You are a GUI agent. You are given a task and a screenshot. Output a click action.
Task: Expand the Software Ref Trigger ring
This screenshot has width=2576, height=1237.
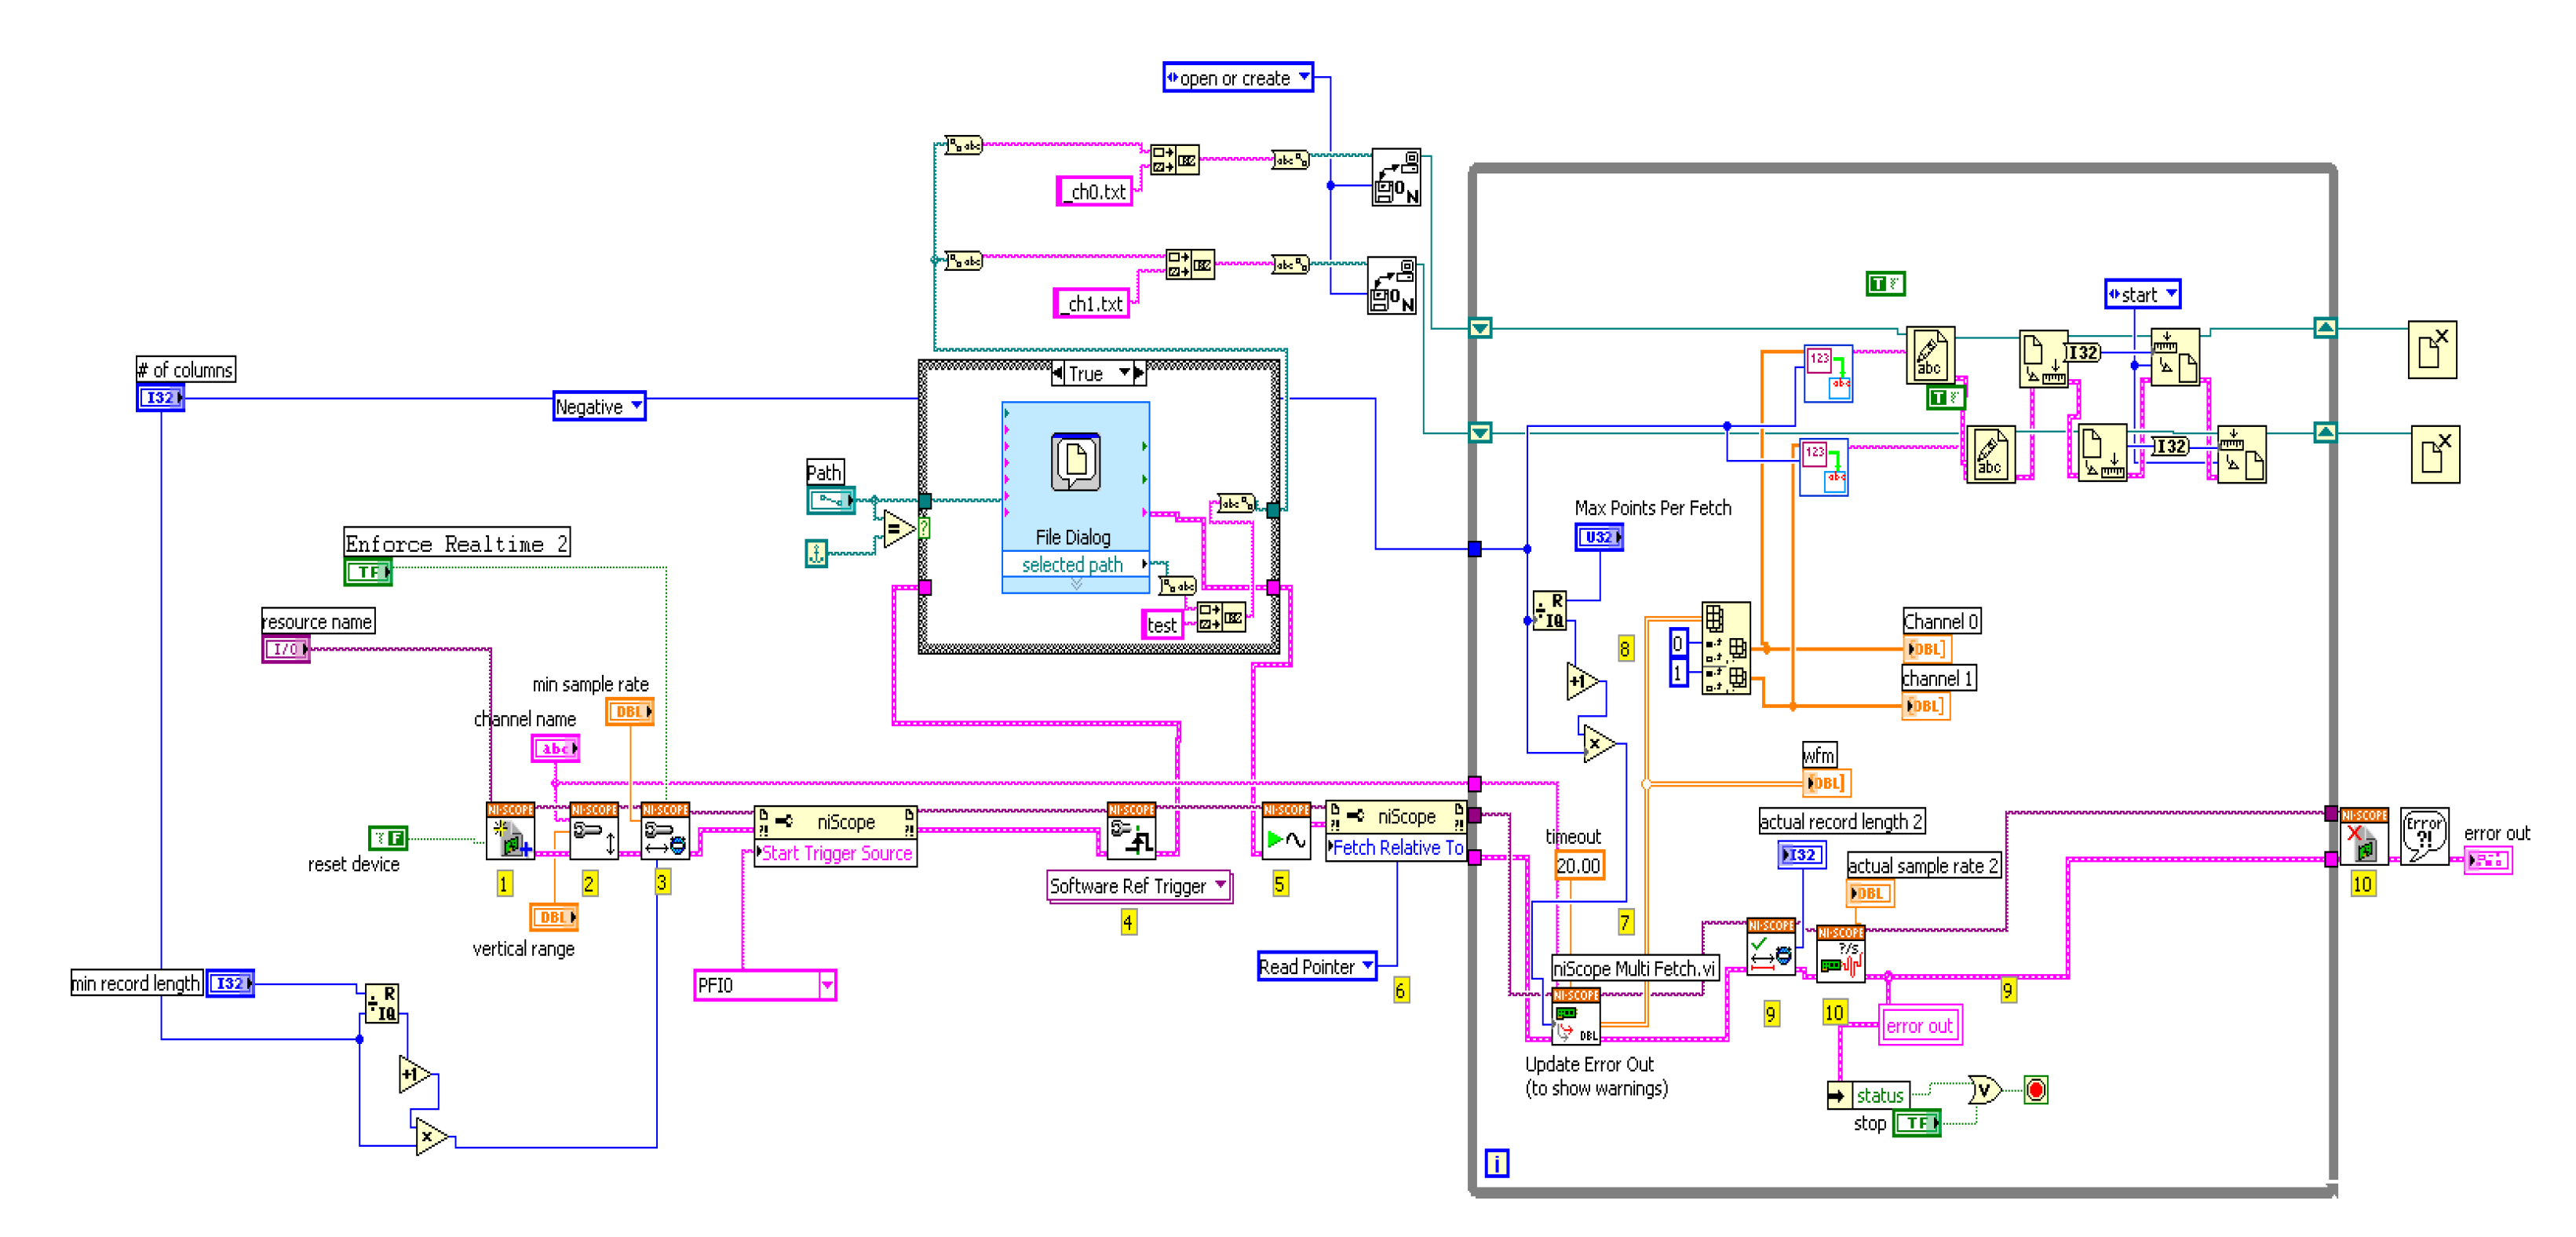[1221, 885]
